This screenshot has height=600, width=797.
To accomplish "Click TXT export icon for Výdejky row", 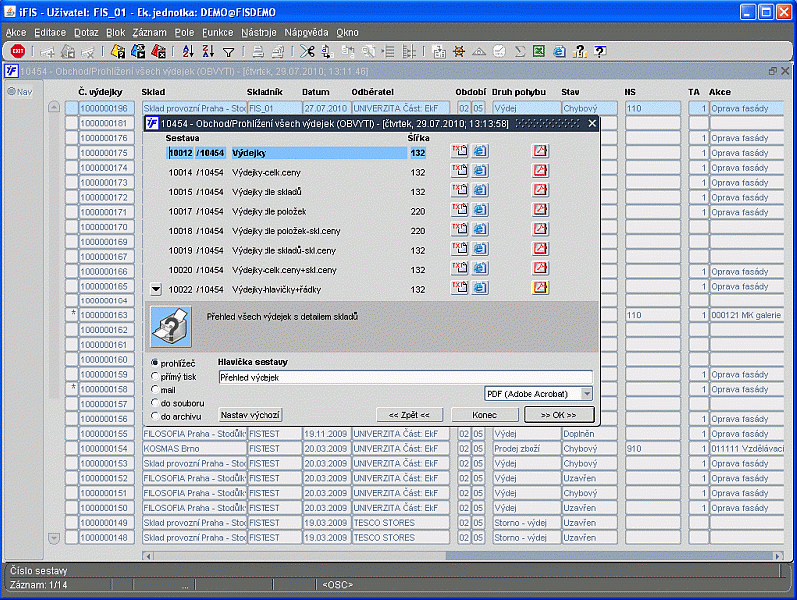I will pyautogui.click(x=459, y=151).
